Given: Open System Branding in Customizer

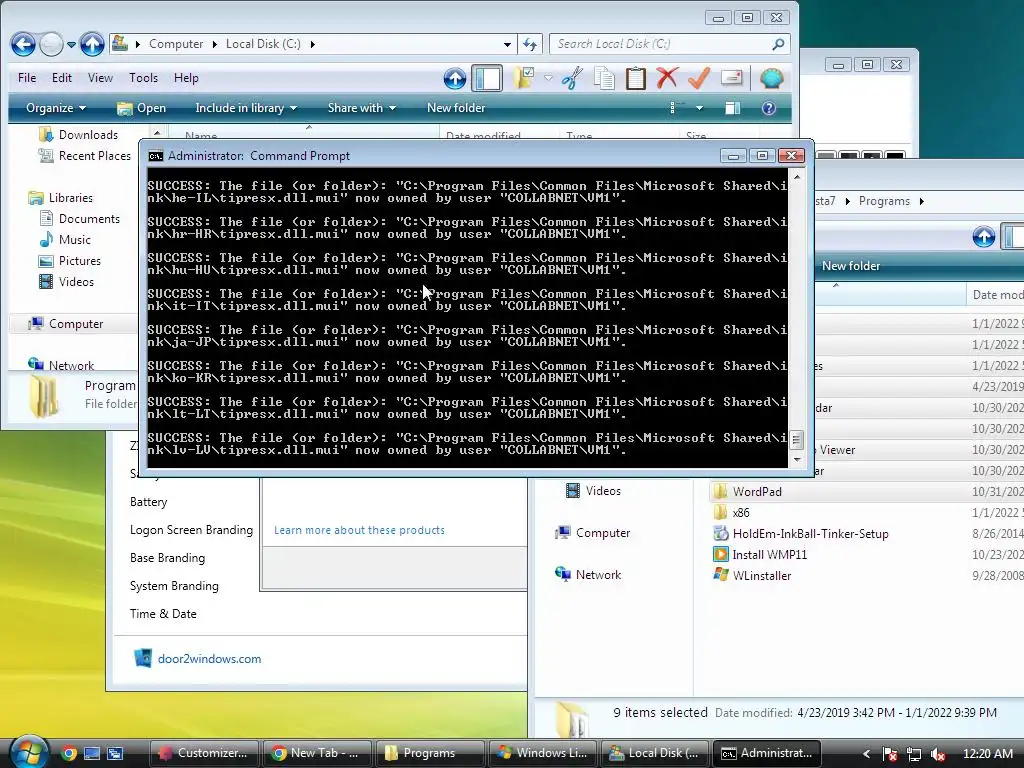Looking at the screenshot, I should click(x=174, y=586).
